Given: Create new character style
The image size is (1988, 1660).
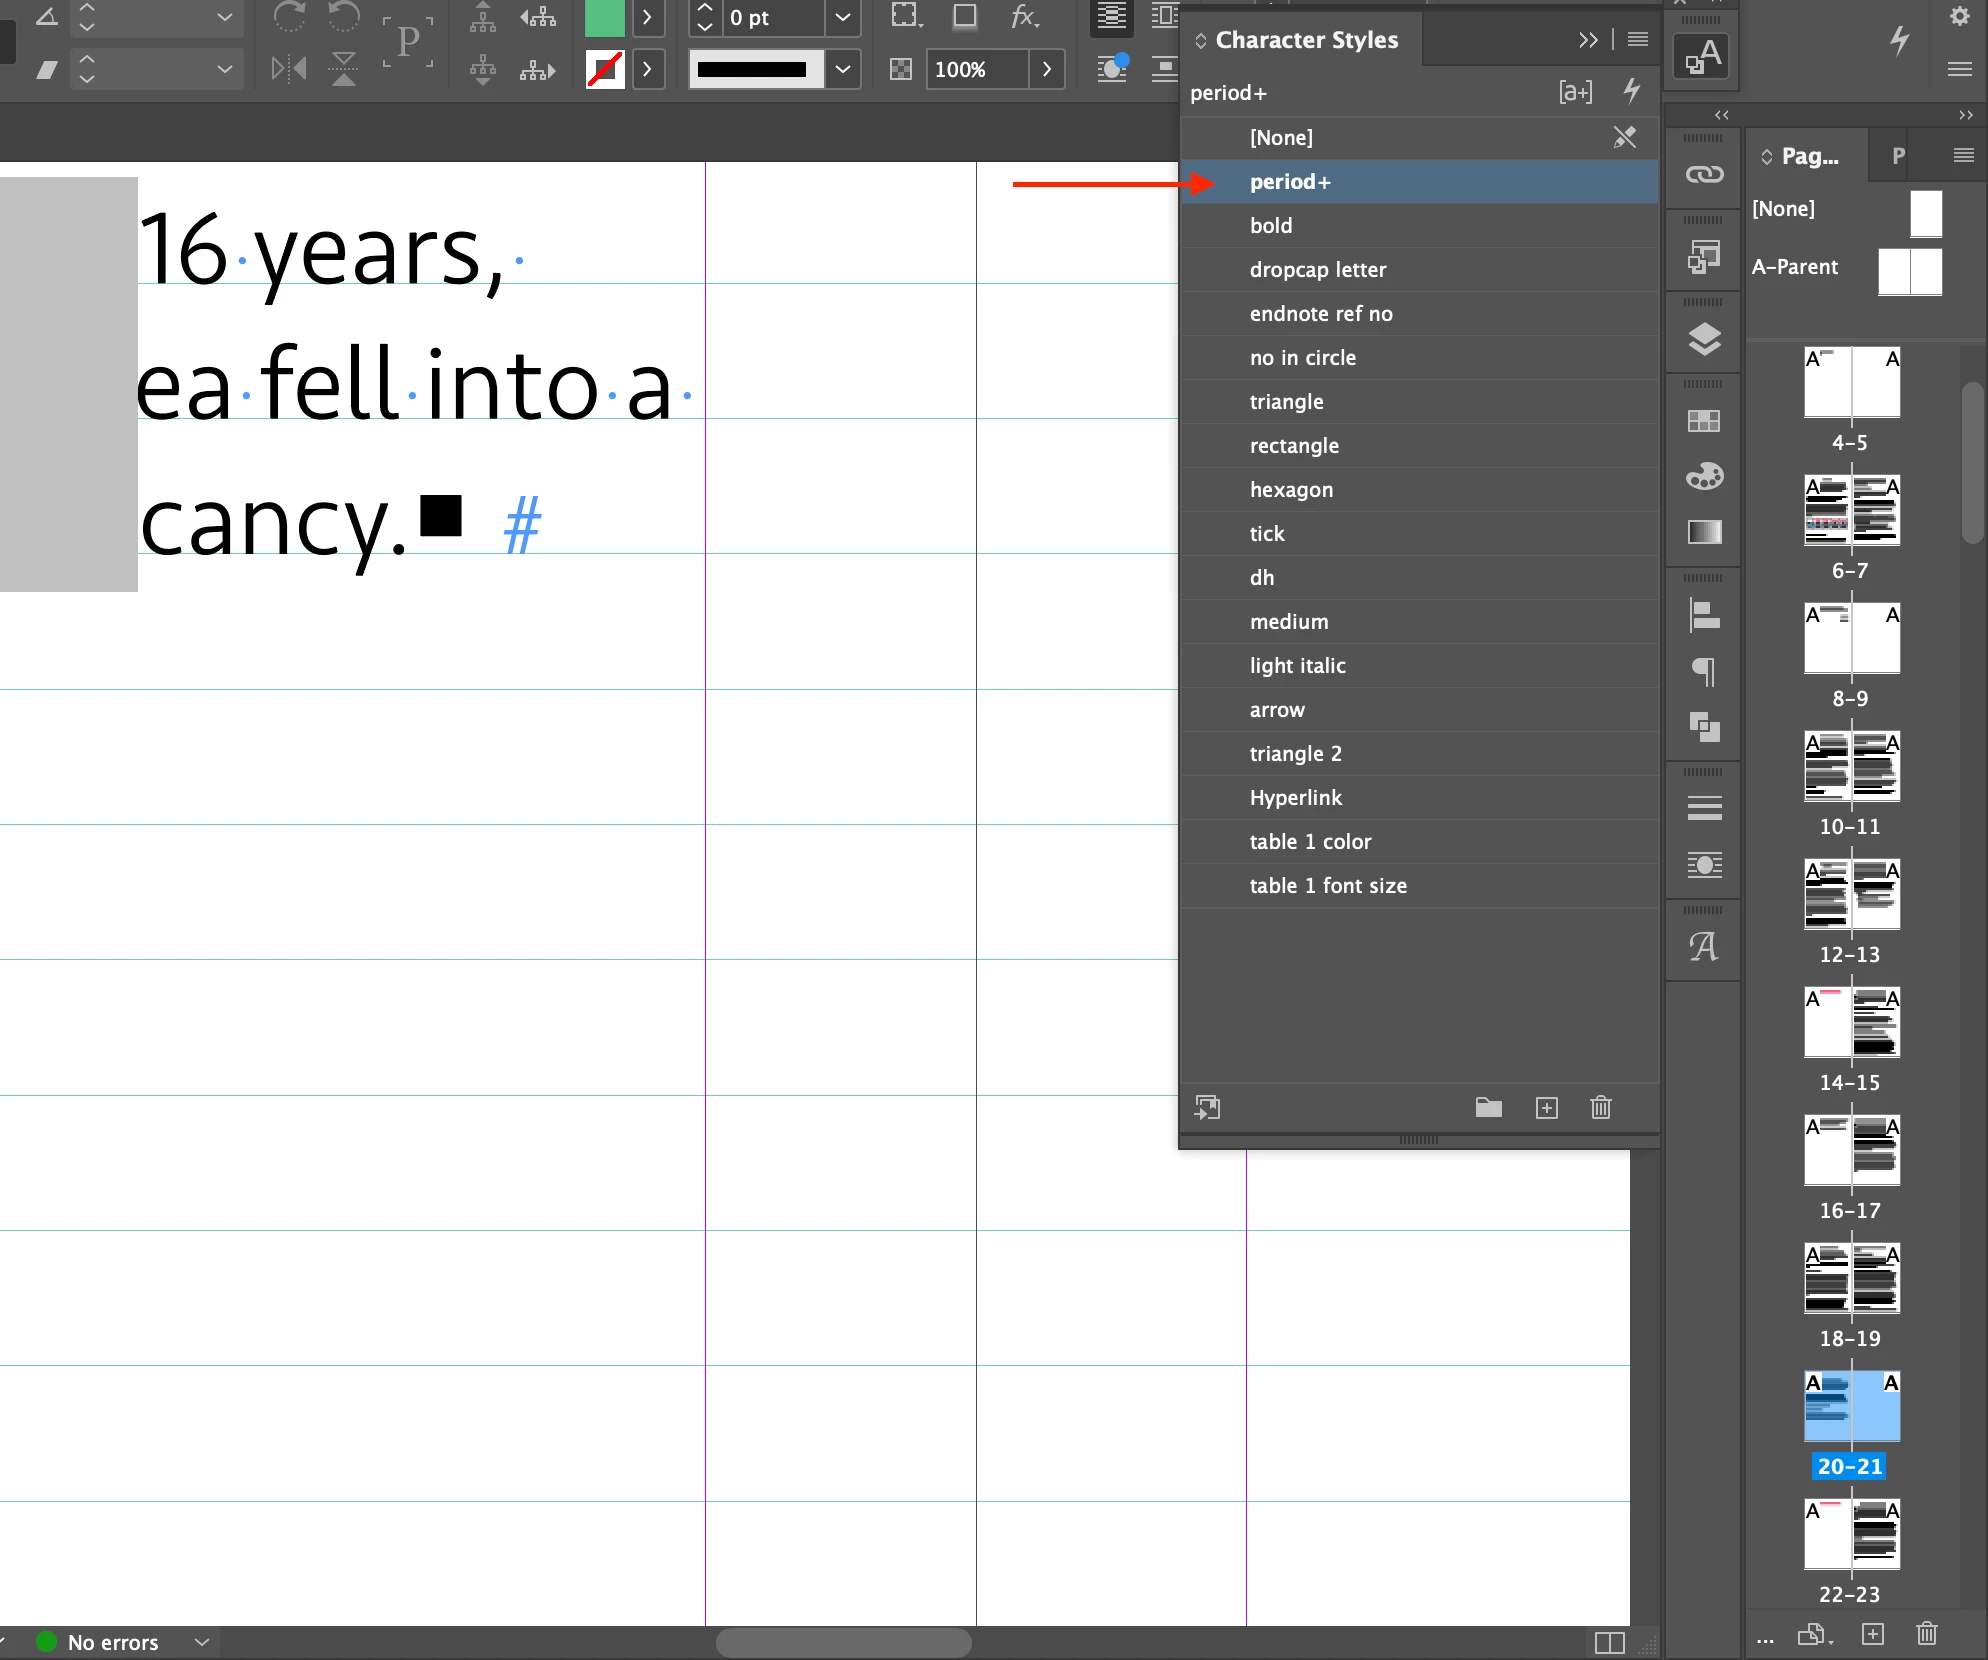Looking at the screenshot, I should [x=1546, y=1108].
